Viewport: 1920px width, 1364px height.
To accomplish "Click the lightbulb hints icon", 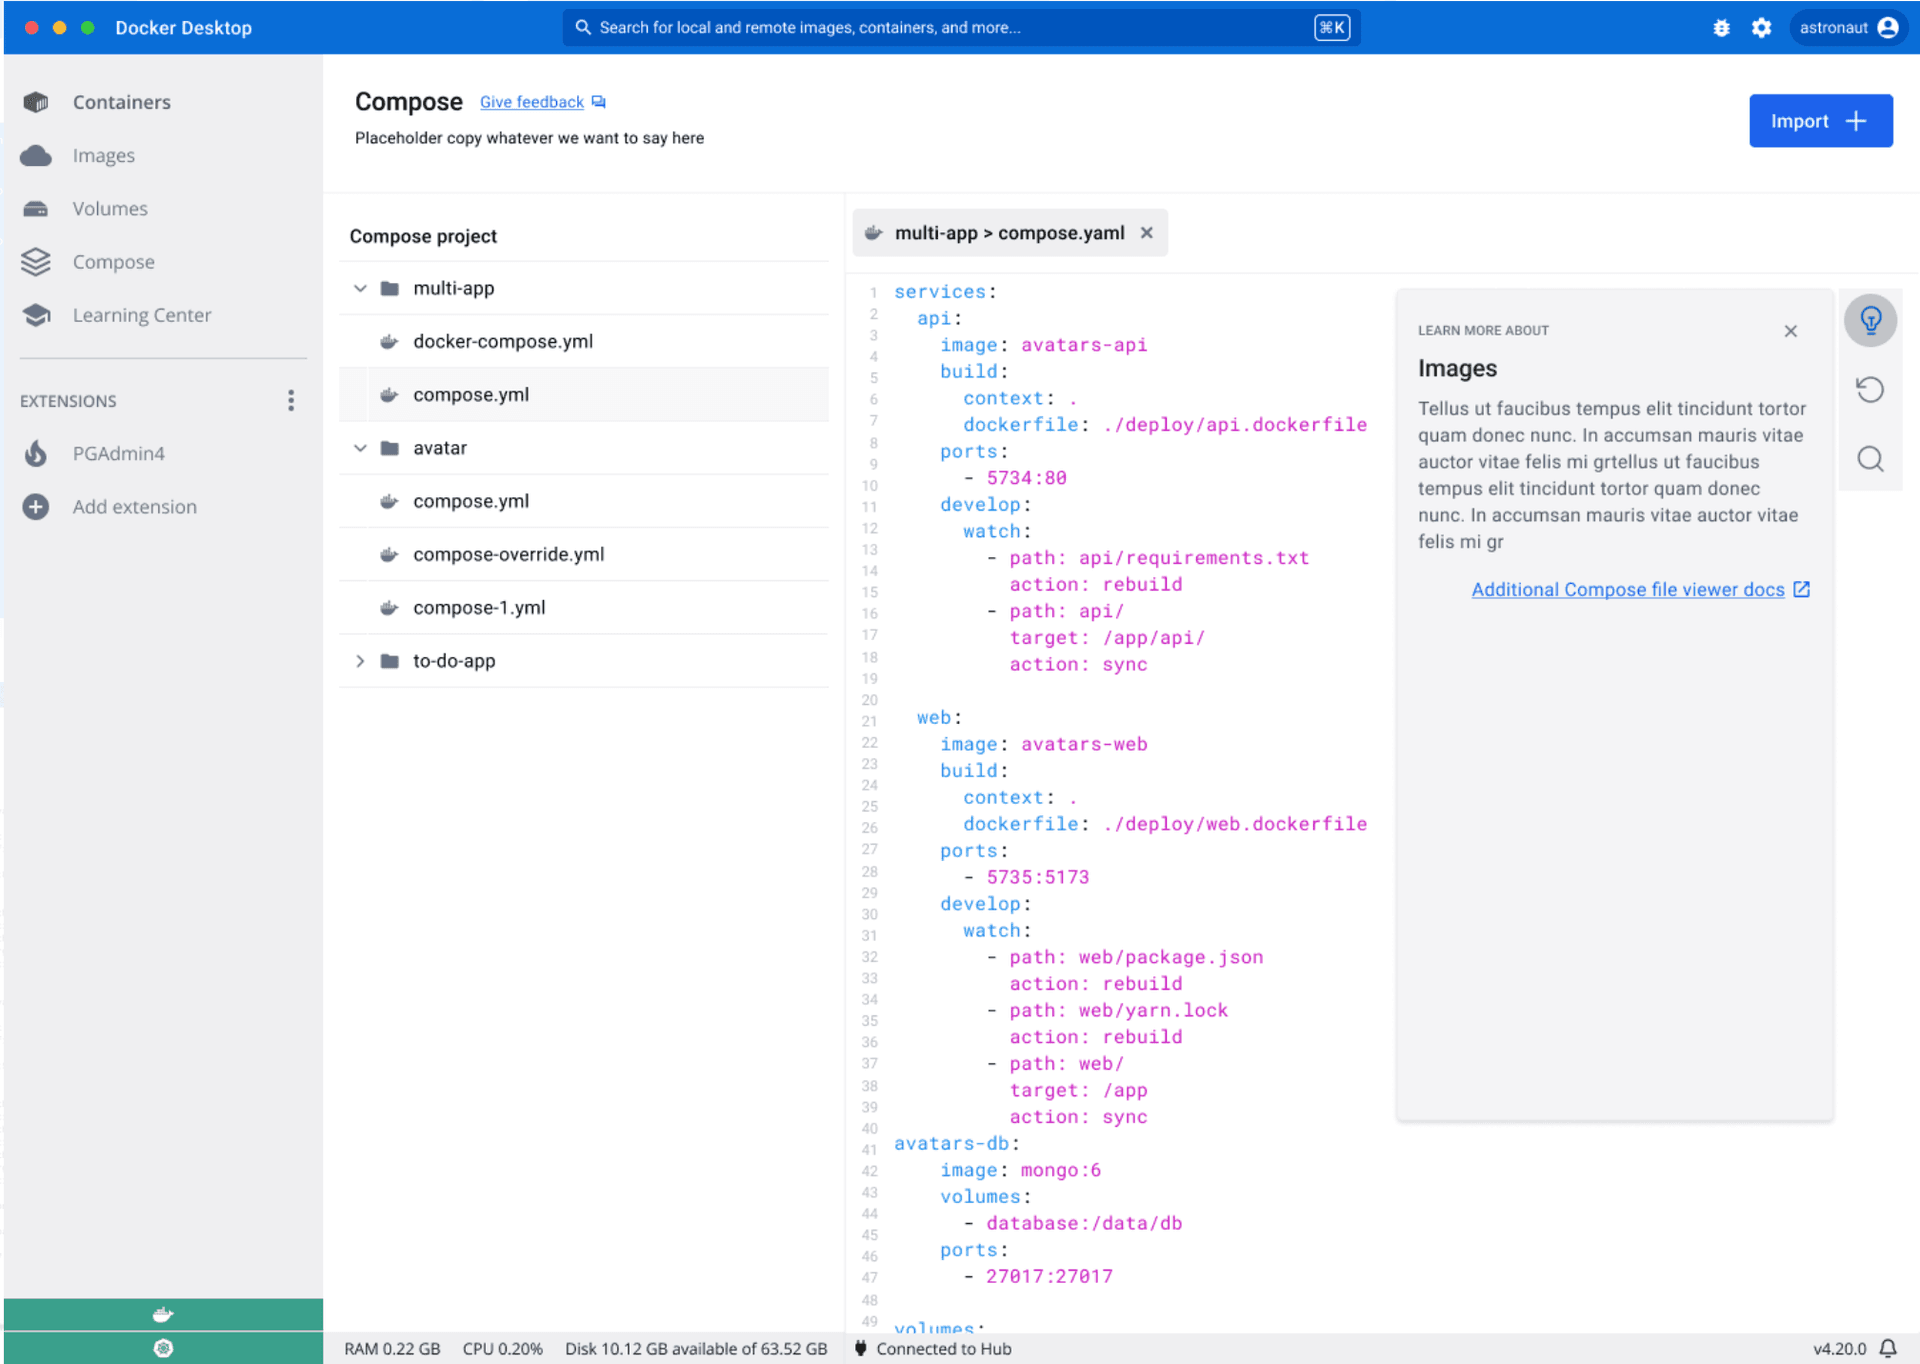I will click(1869, 320).
